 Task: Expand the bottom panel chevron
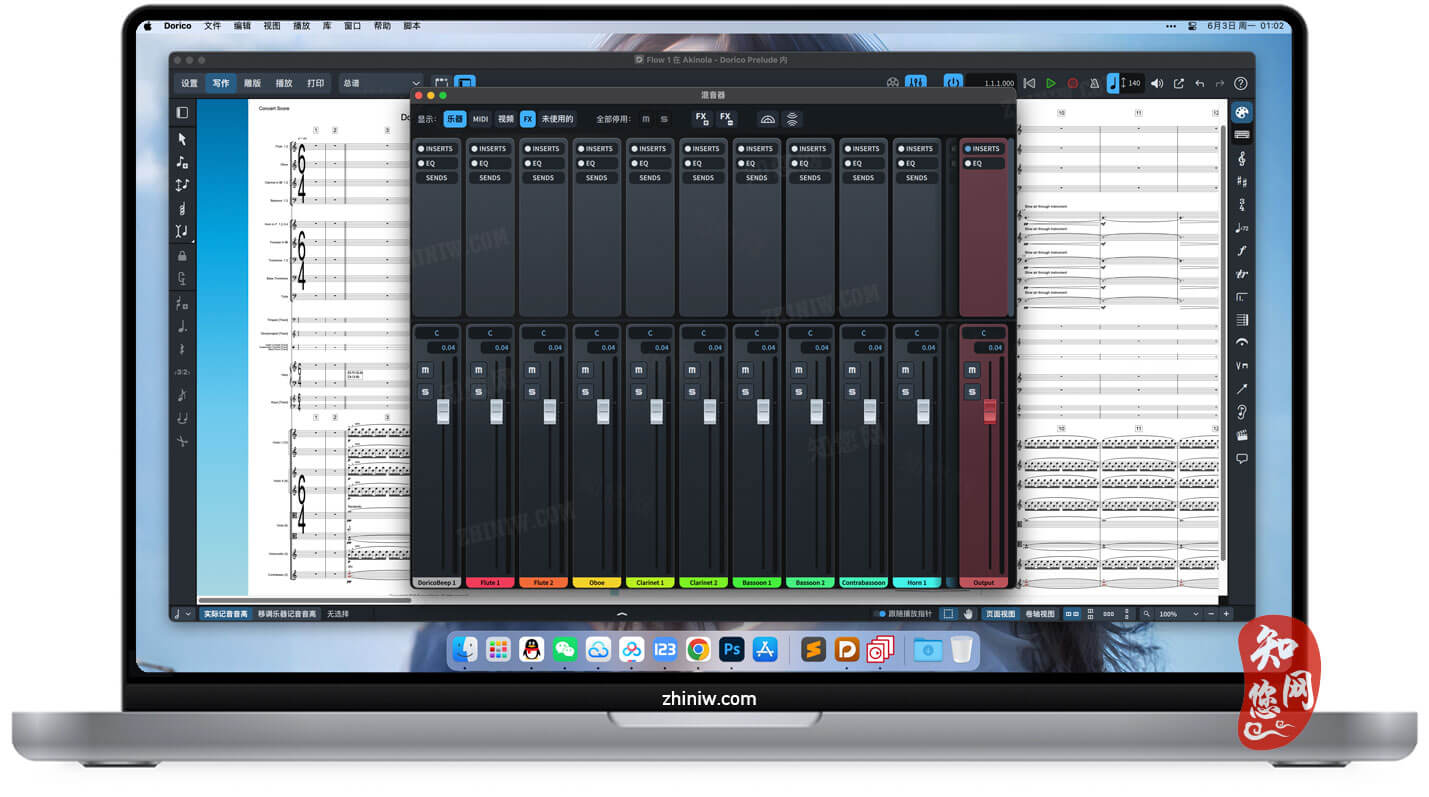pos(622,614)
